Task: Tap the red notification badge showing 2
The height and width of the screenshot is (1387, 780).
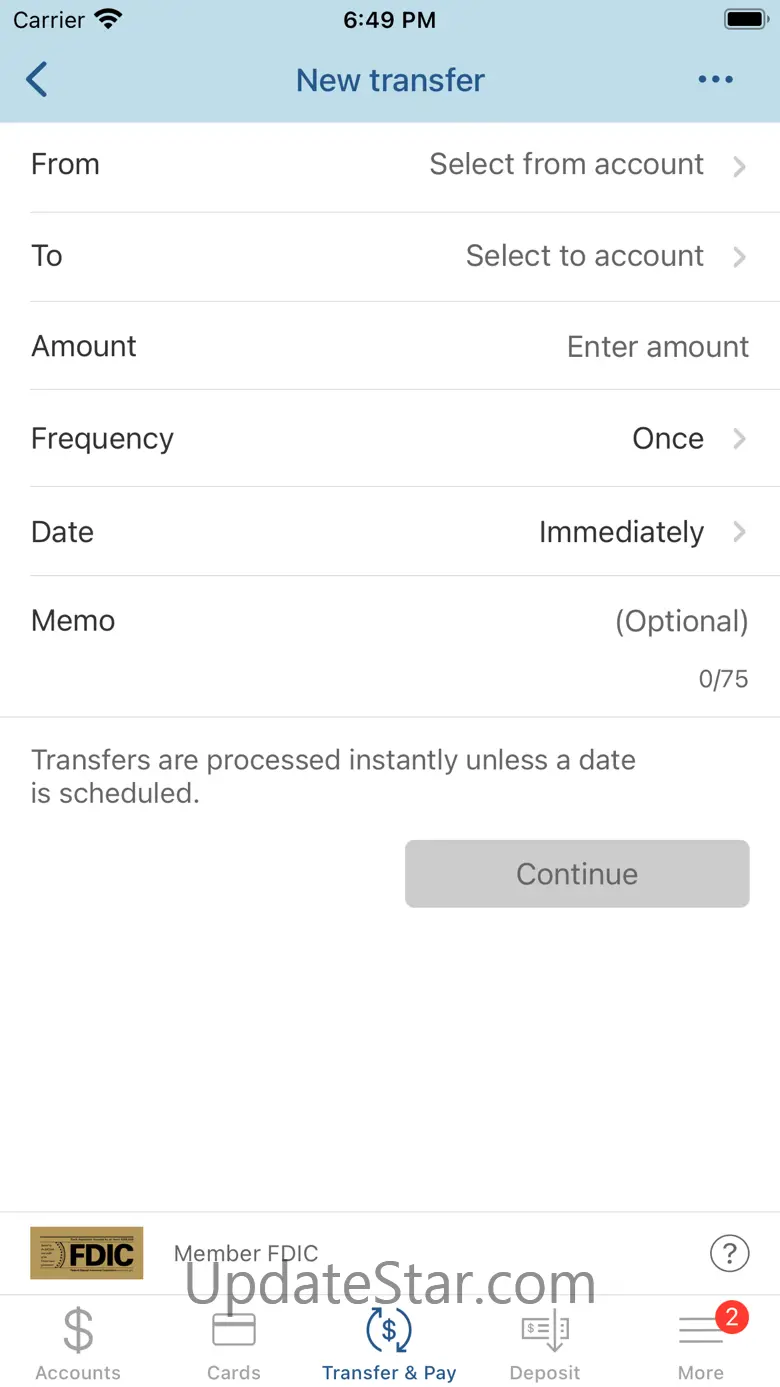Action: pyautogui.click(x=732, y=1317)
